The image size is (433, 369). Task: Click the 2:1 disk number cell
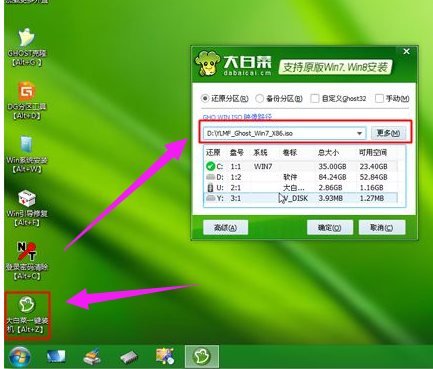coord(236,188)
